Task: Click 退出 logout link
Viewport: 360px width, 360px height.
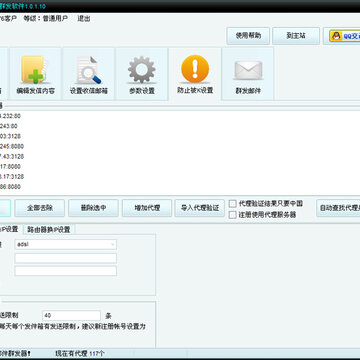Action: click(84, 19)
